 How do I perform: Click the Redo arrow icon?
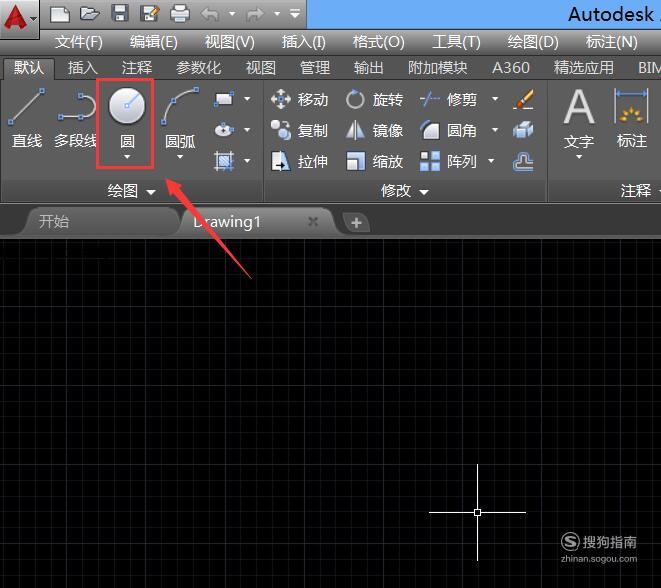tap(255, 14)
